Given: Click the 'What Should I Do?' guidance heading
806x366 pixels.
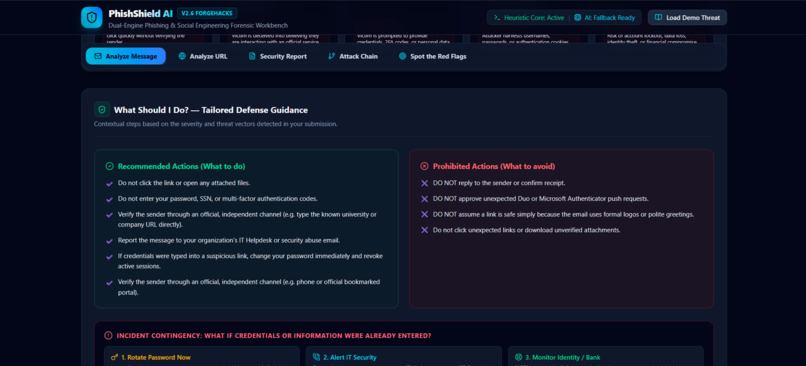Looking at the screenshot, I should tap(211, 110).
